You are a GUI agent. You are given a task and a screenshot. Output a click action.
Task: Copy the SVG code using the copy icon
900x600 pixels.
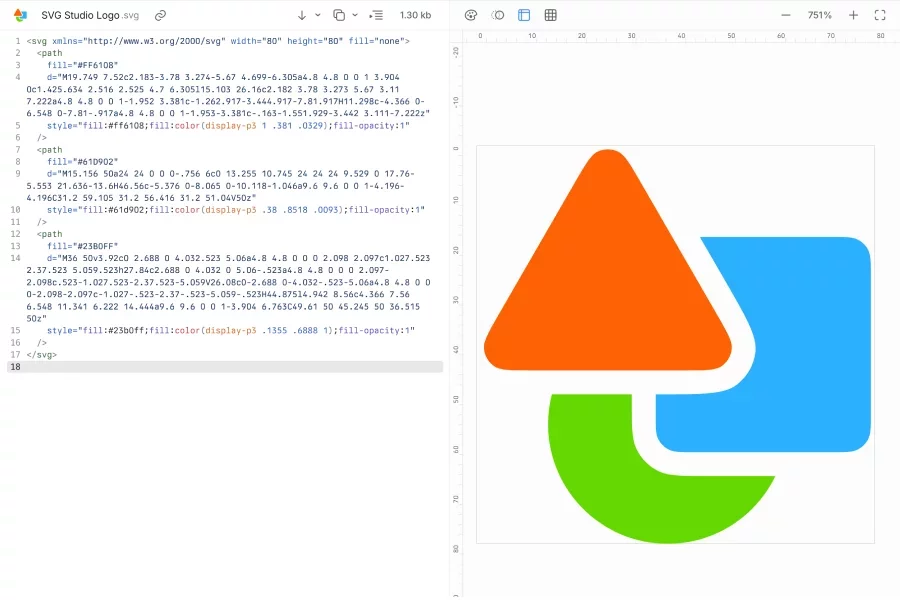pos(338,15)
